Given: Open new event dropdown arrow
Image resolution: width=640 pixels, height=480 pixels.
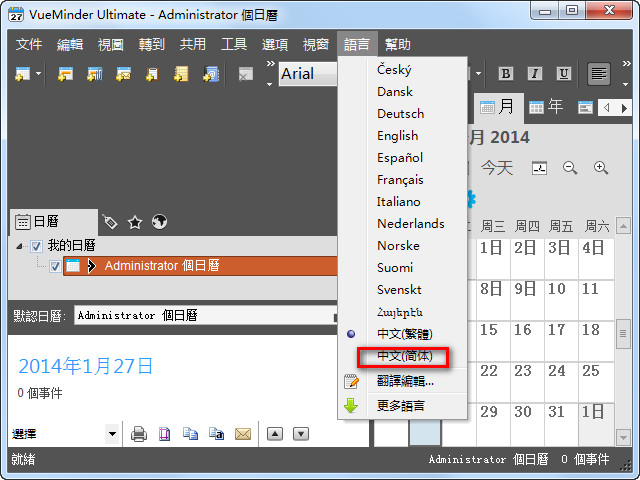Looking at the screenshot, I should coord(38,74).
